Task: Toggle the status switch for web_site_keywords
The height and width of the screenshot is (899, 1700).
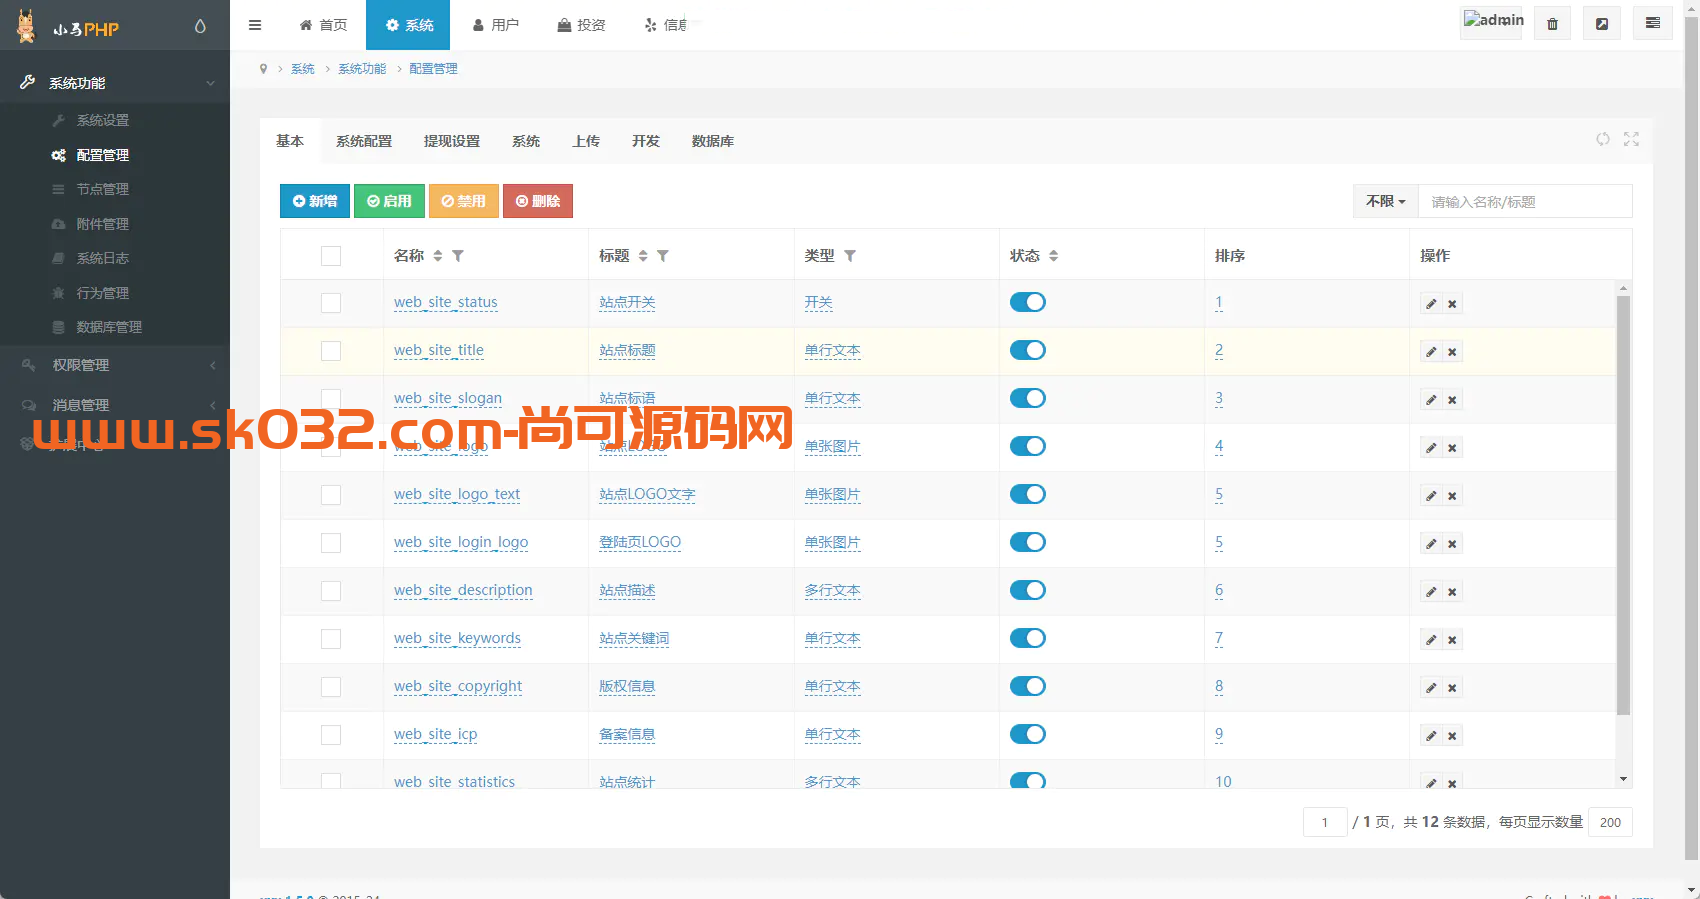Action: (x=1028, y=638)
